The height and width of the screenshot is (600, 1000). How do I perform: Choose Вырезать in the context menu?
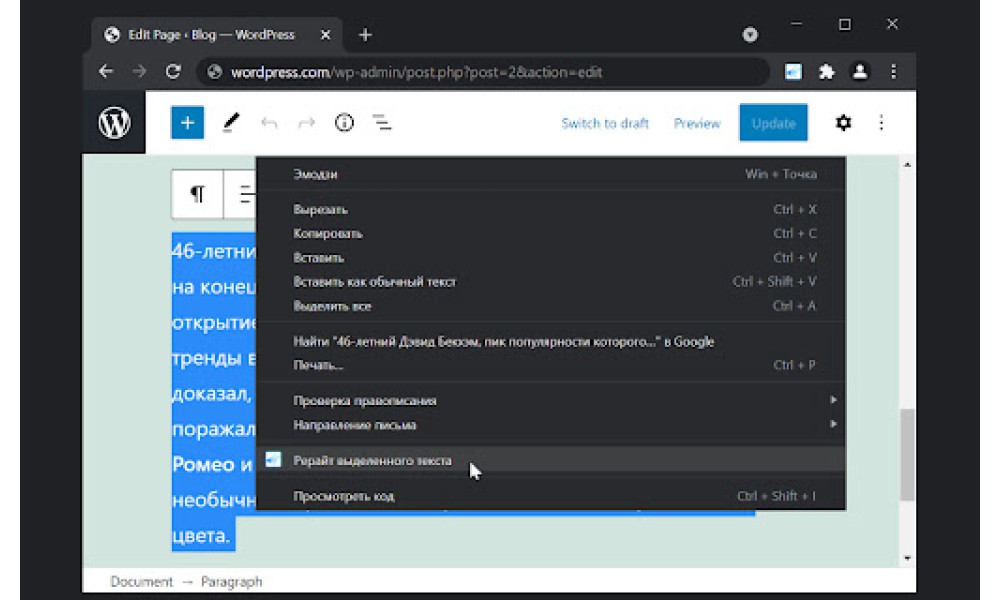click(551, 209)
